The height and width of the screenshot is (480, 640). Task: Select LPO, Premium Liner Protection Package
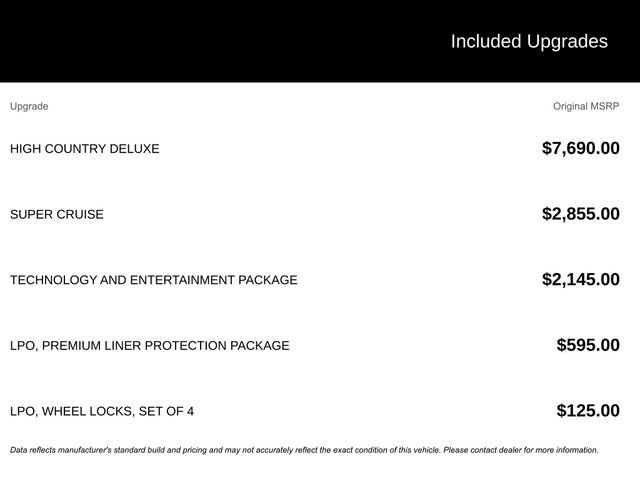149,346
